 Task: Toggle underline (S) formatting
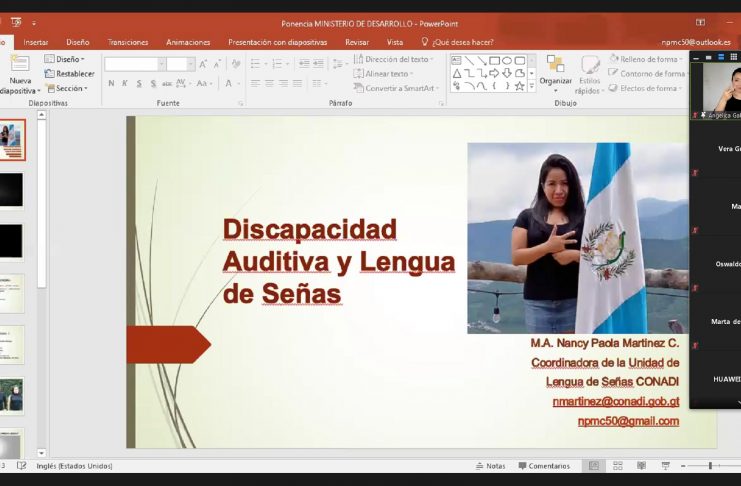tap(138, 84)
